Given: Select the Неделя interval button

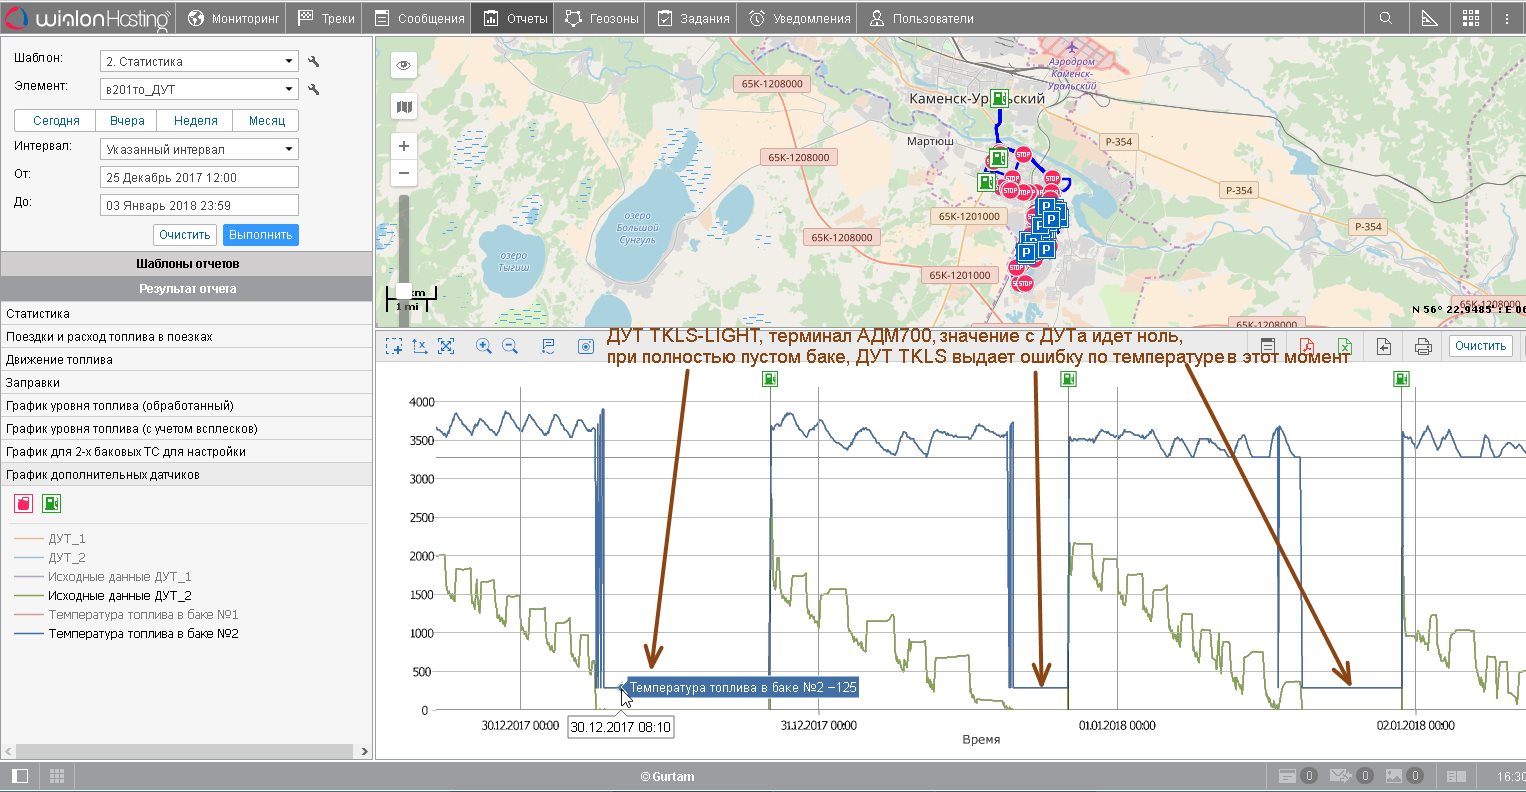Looking at the screenshot, I should click(195, 121).
